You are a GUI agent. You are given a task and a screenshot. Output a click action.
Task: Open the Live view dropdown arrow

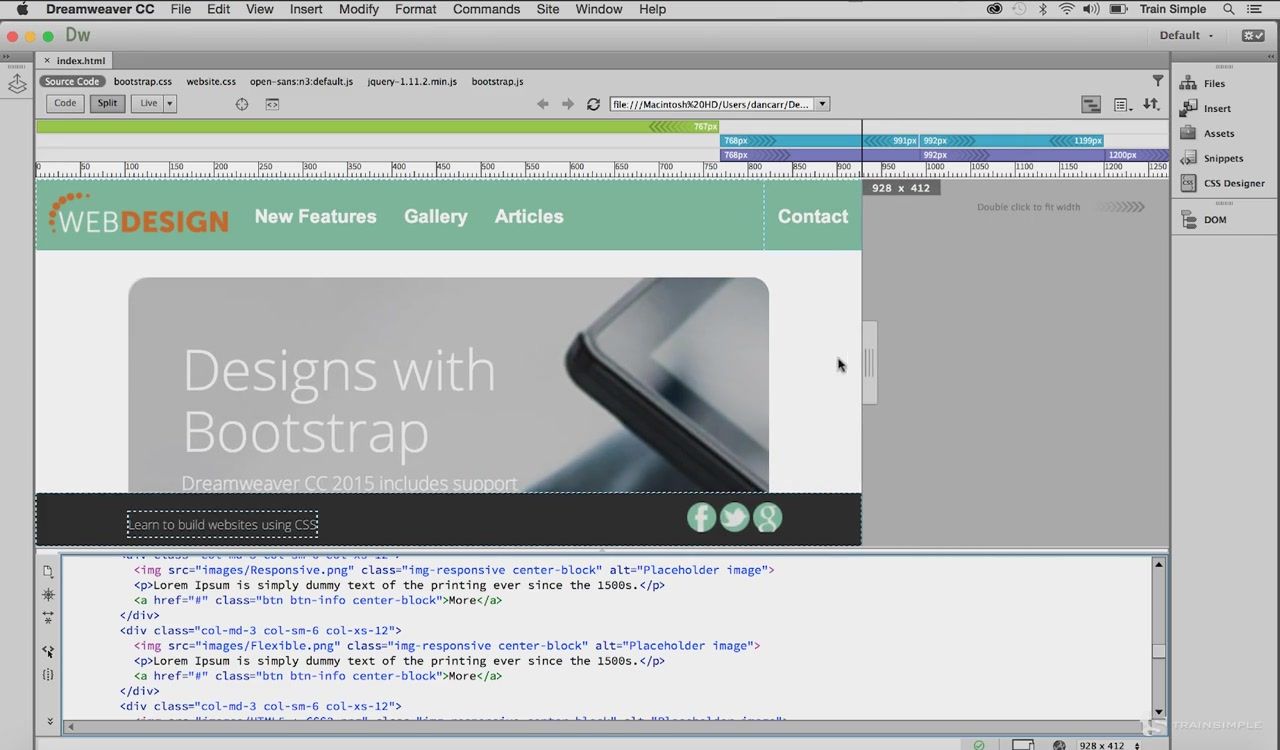tap(170, 103)
